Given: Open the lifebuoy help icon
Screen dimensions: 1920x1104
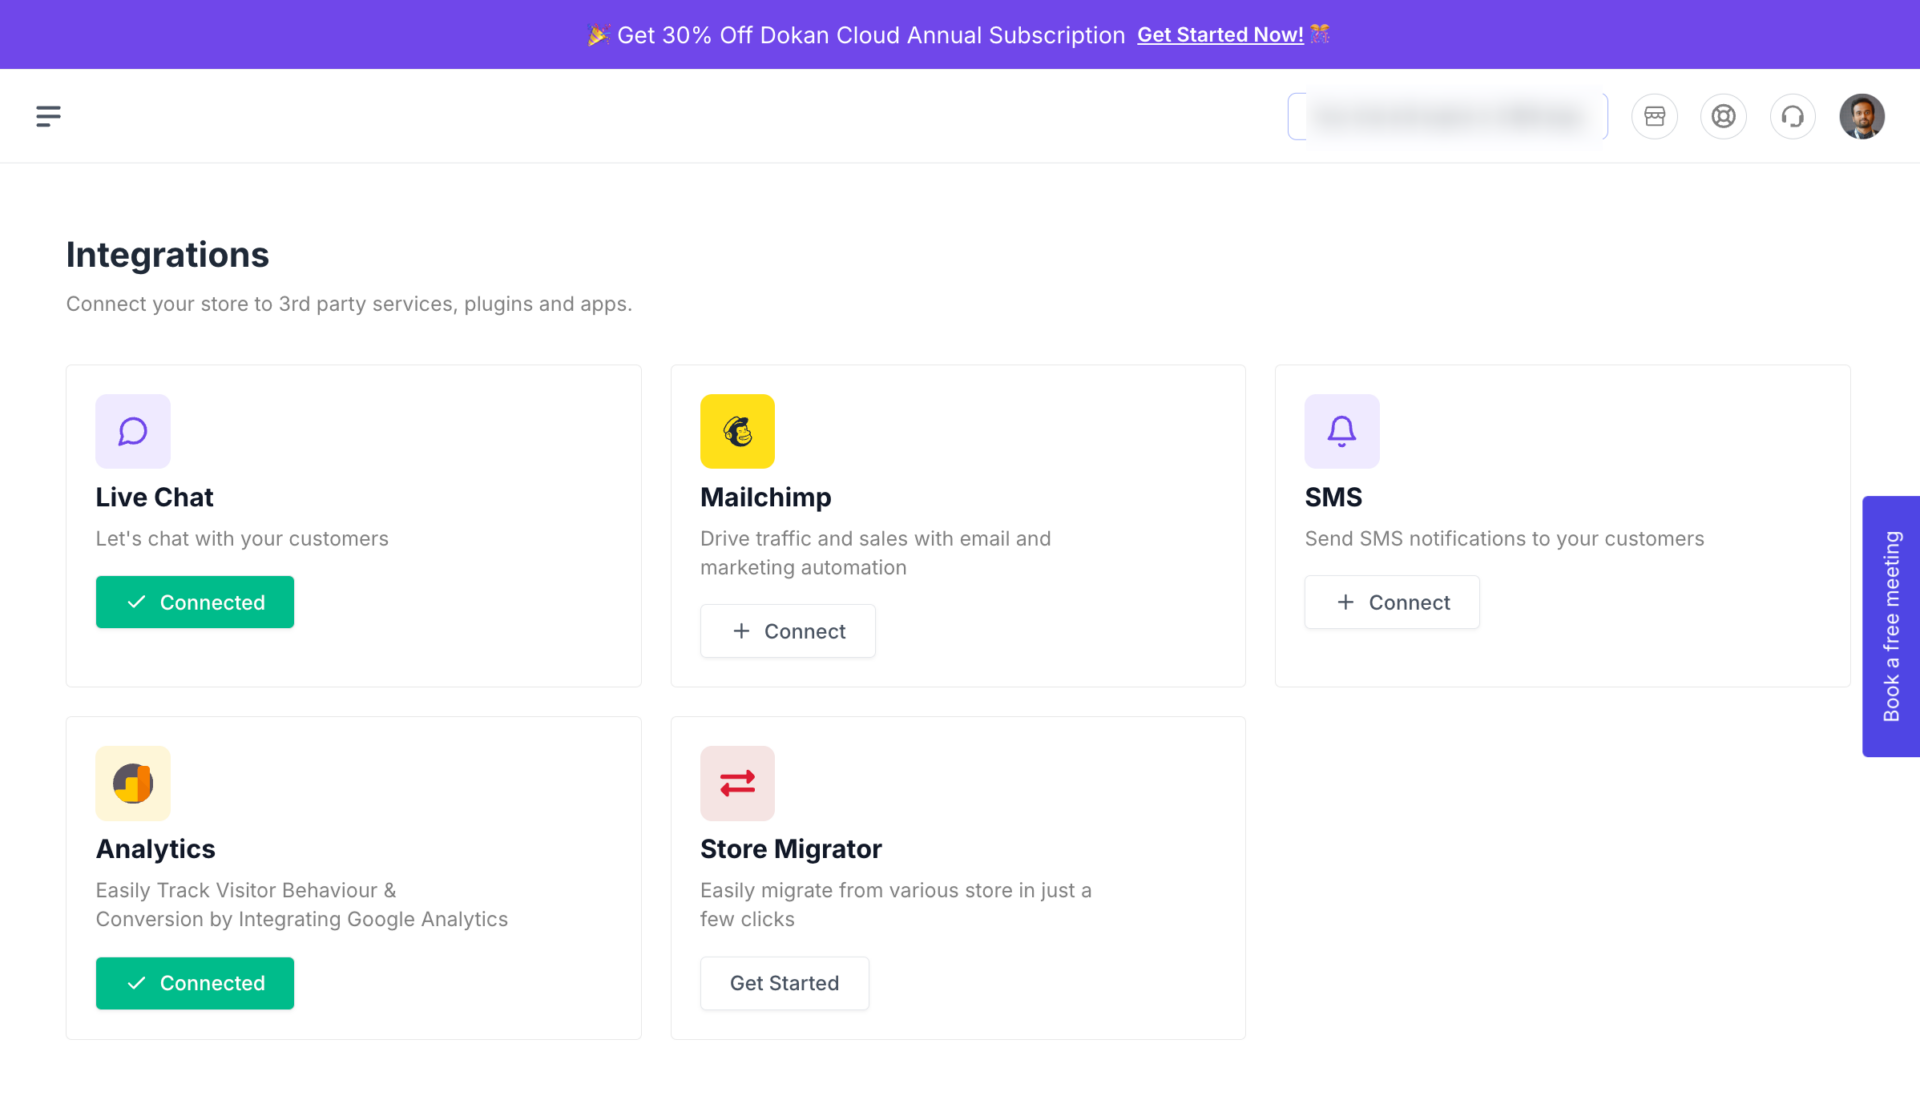Looking at the screenshot, I should coord(1723,116).
